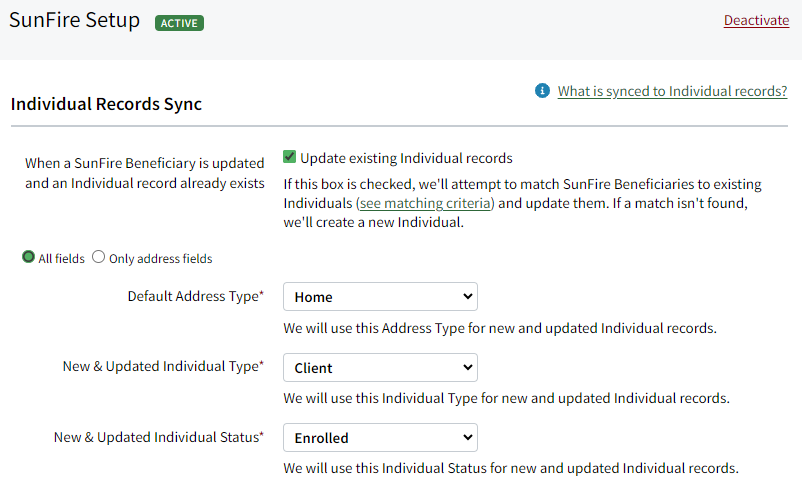Click the Individual Records Sync heading
The height and width of the screenshot is (499, 802).
point(106,104)
